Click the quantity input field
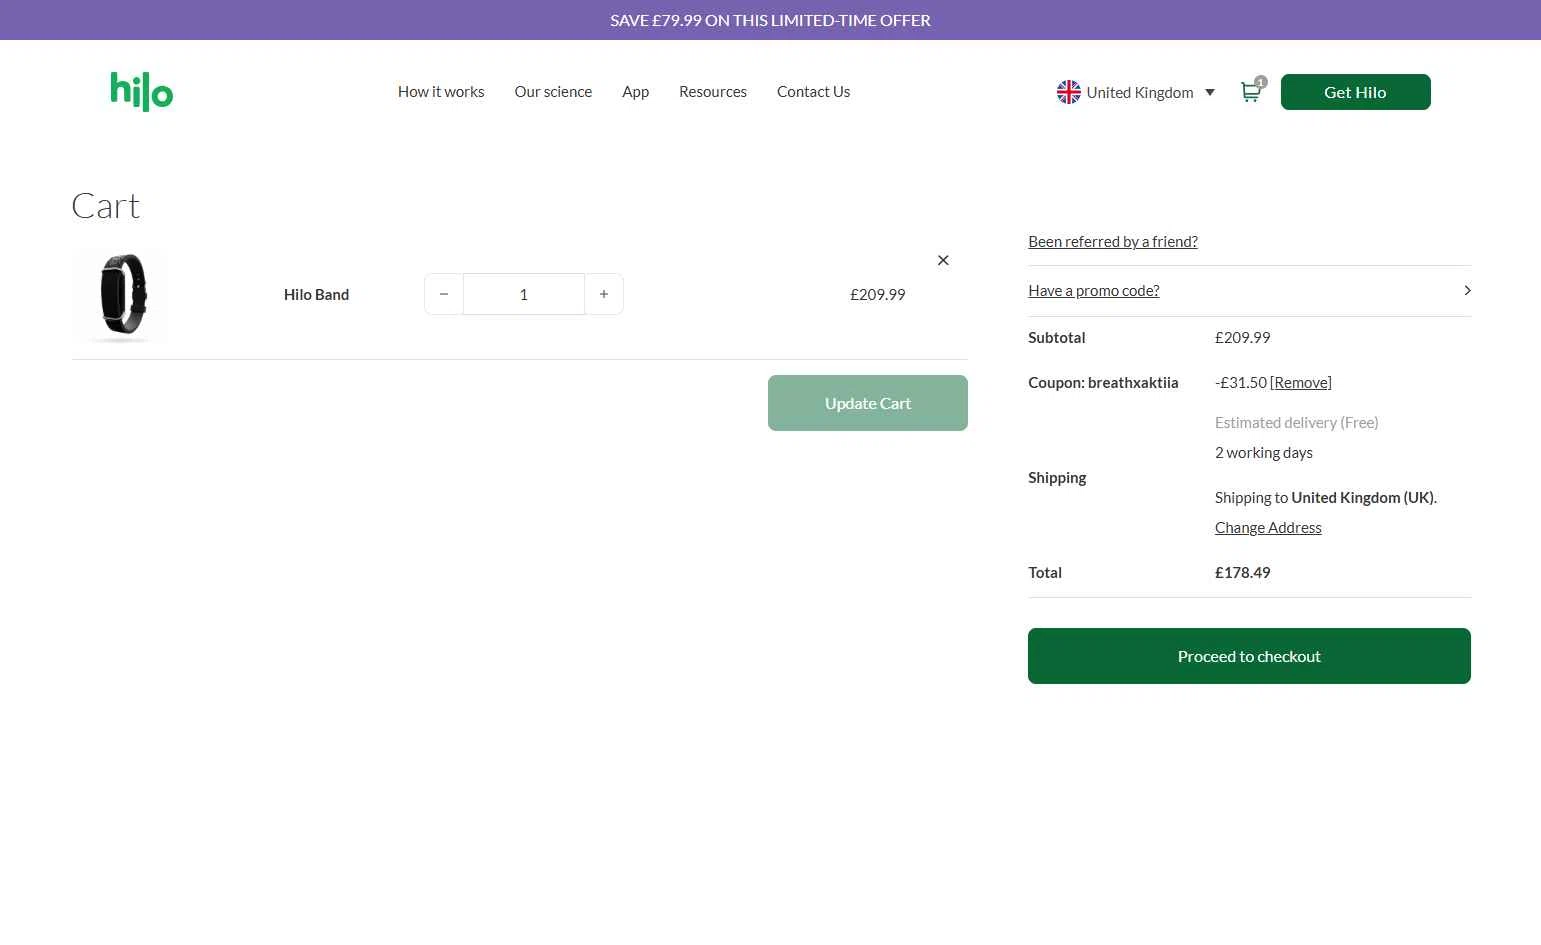Viewport: 1541px width, 945px height. (x=524, y=294)
